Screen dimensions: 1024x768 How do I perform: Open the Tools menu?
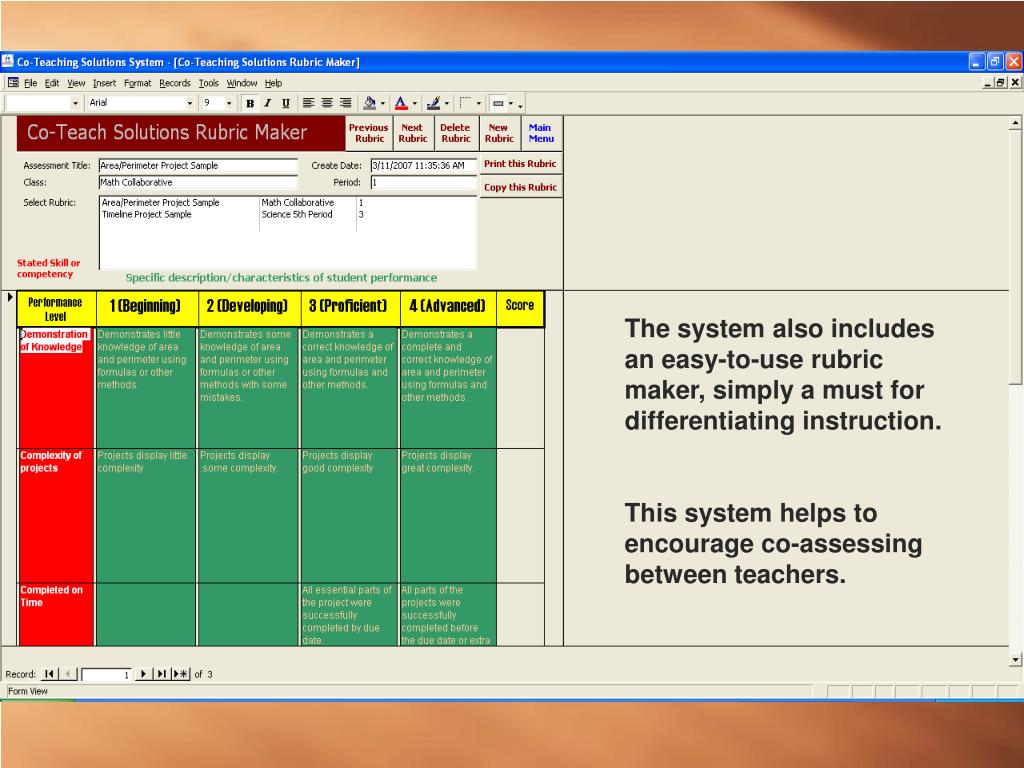[x=208, y=83]
